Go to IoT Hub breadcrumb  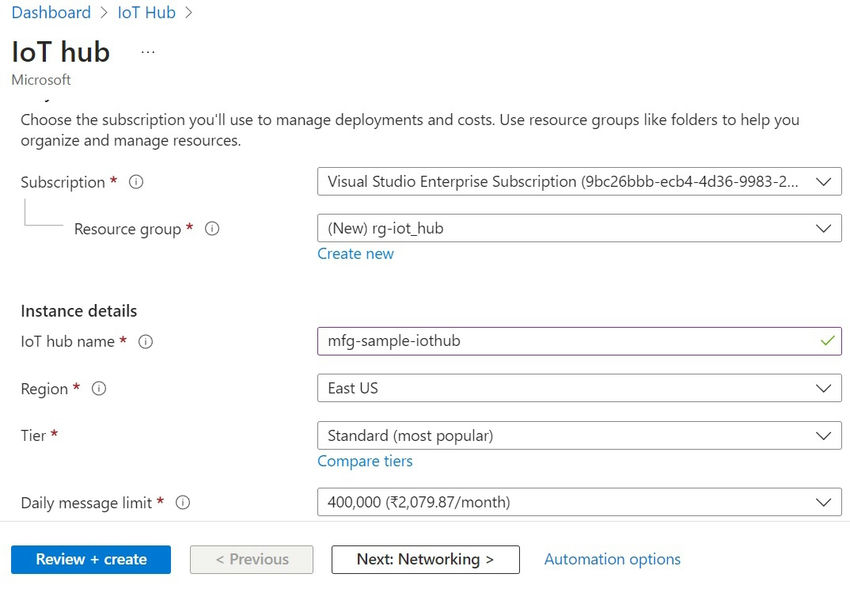pyautogui.click(x=146, y=13)
